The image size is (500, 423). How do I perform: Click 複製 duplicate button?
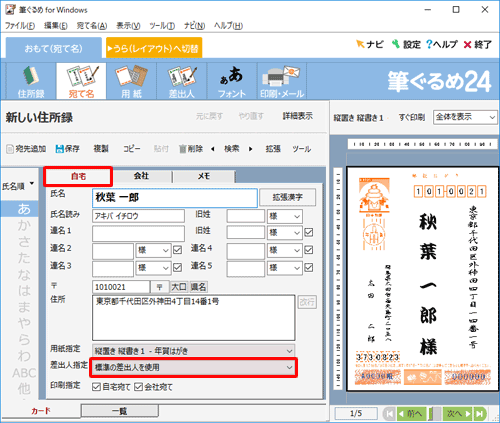(101, 149)
